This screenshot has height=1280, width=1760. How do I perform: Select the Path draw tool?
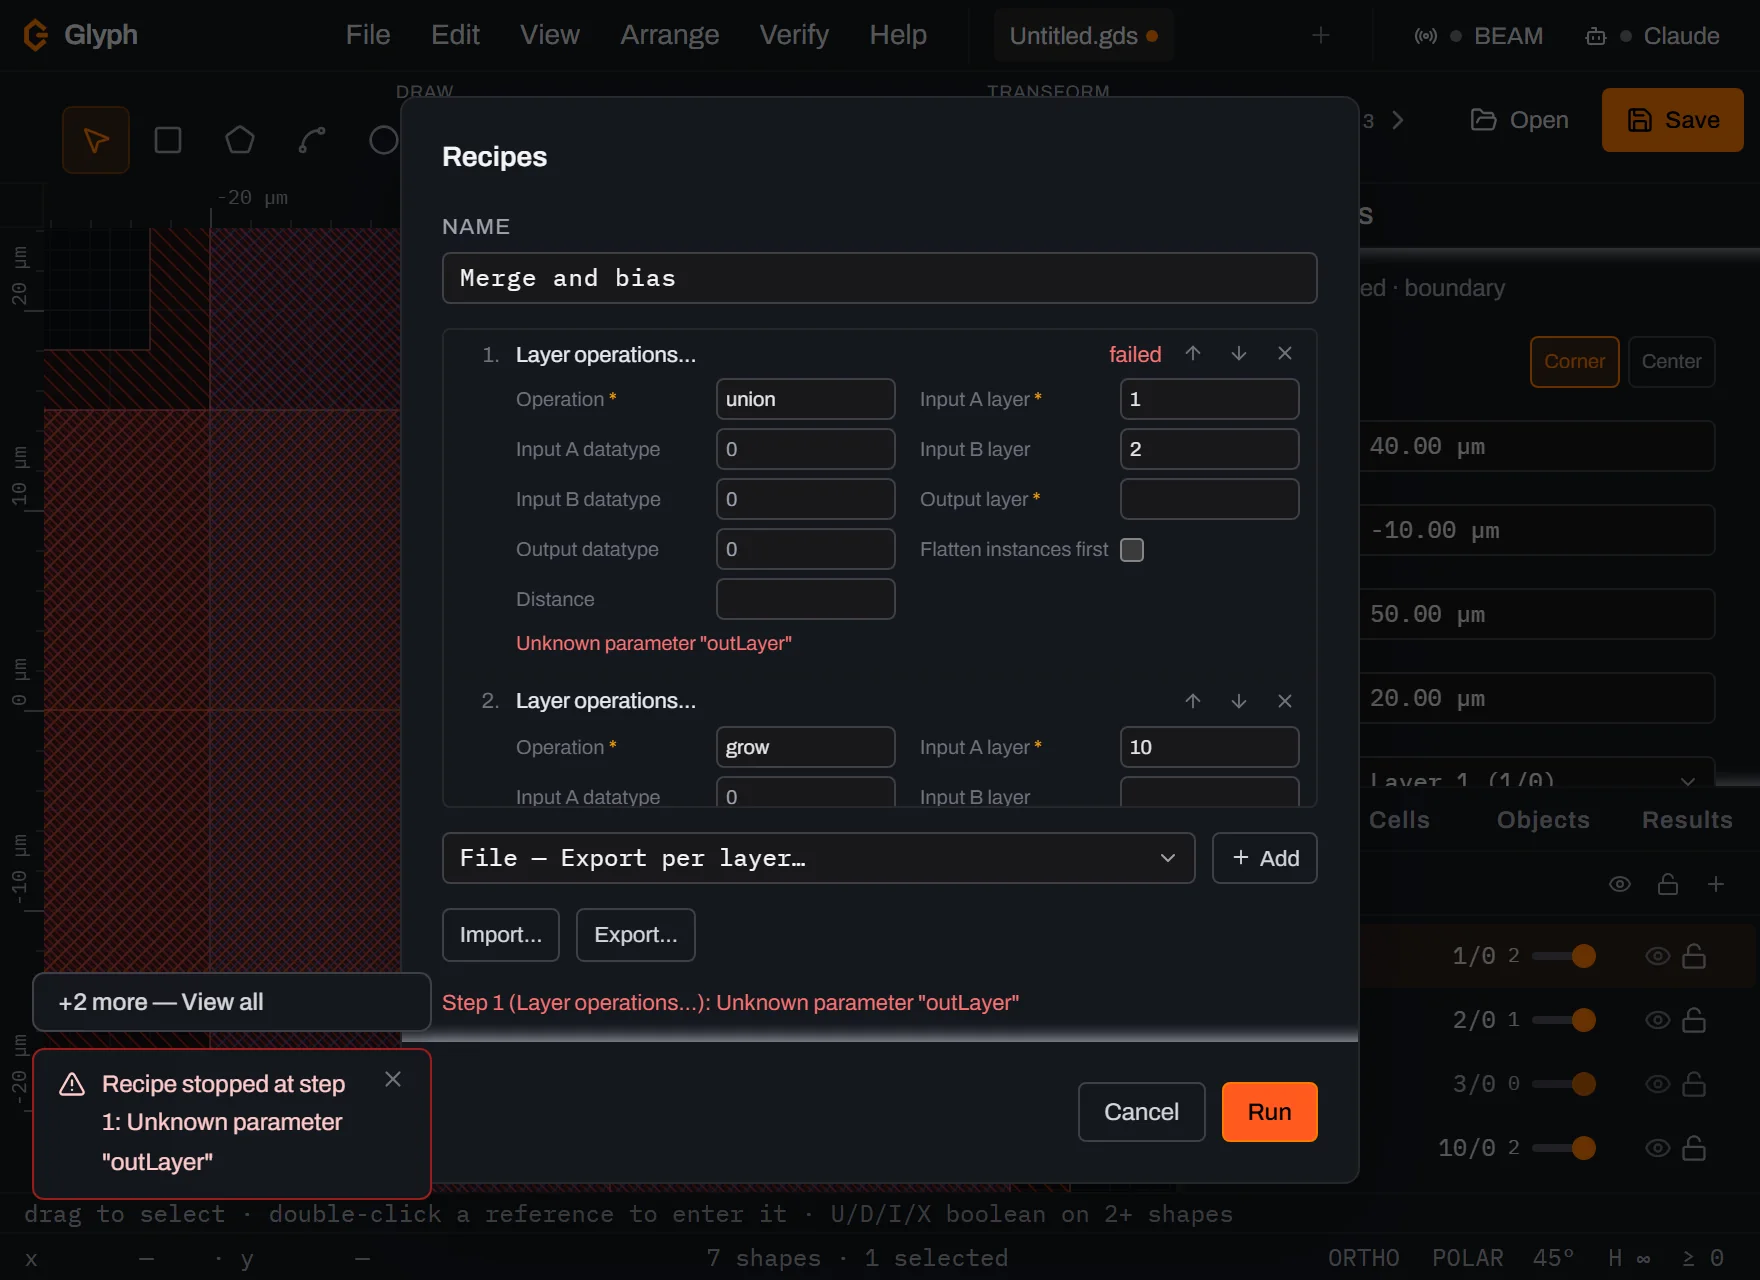[x=312, y=140]
